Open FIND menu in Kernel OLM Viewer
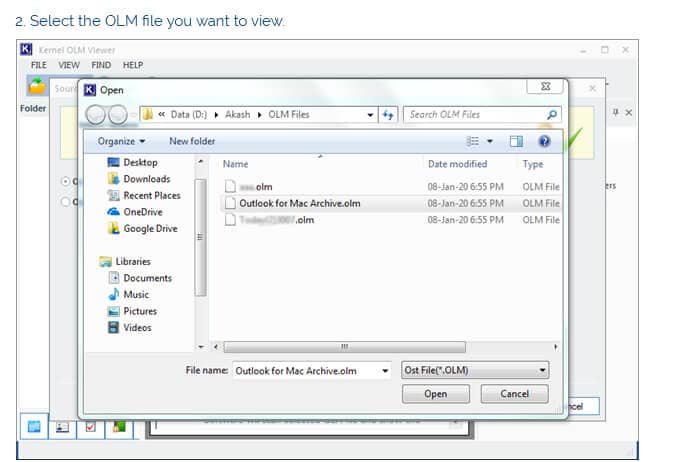This screenshot has height=462, width=698. pos(101,65)
